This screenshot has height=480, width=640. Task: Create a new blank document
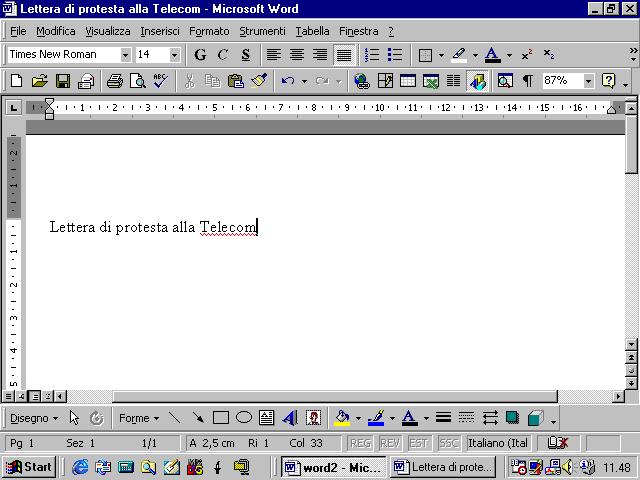17,81
